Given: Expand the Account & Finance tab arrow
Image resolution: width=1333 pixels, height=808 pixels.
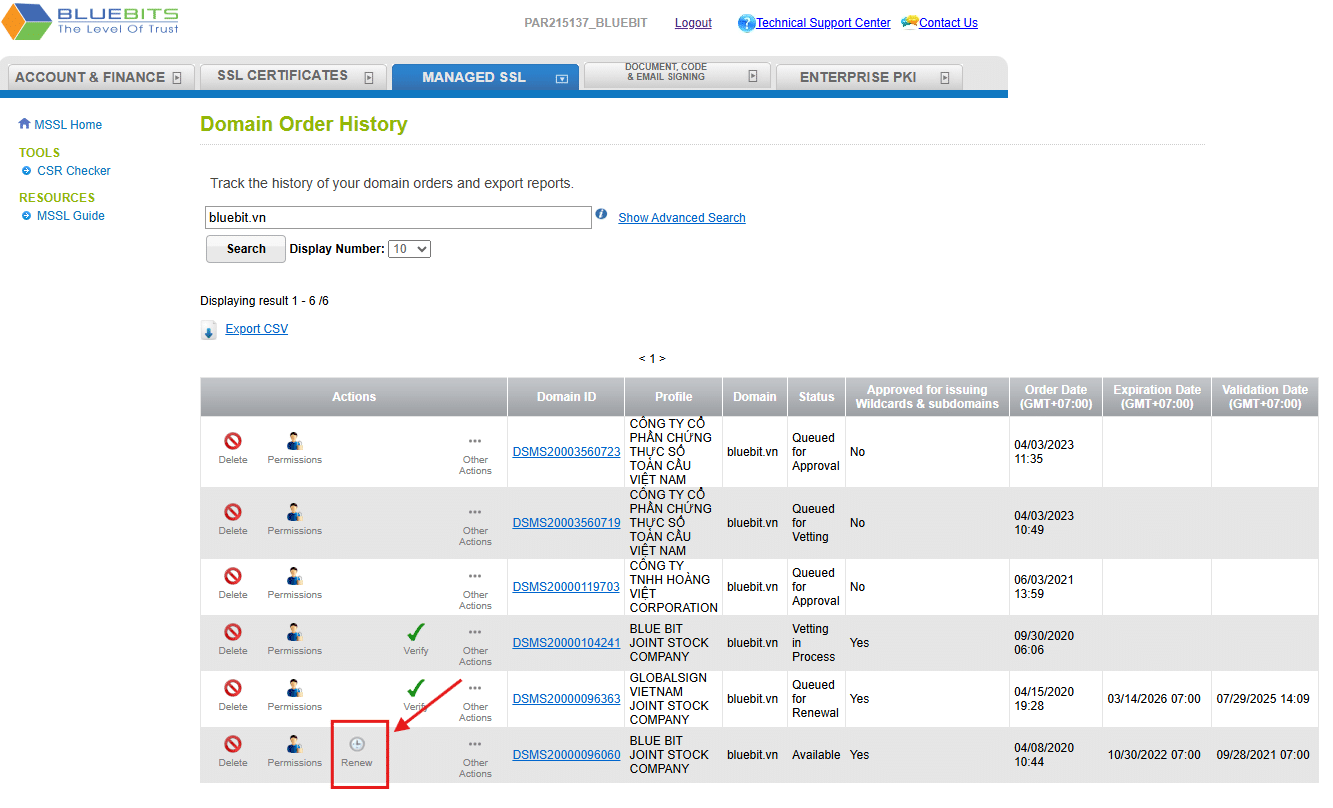Looking at the screenshot, I should coord(177,78).
